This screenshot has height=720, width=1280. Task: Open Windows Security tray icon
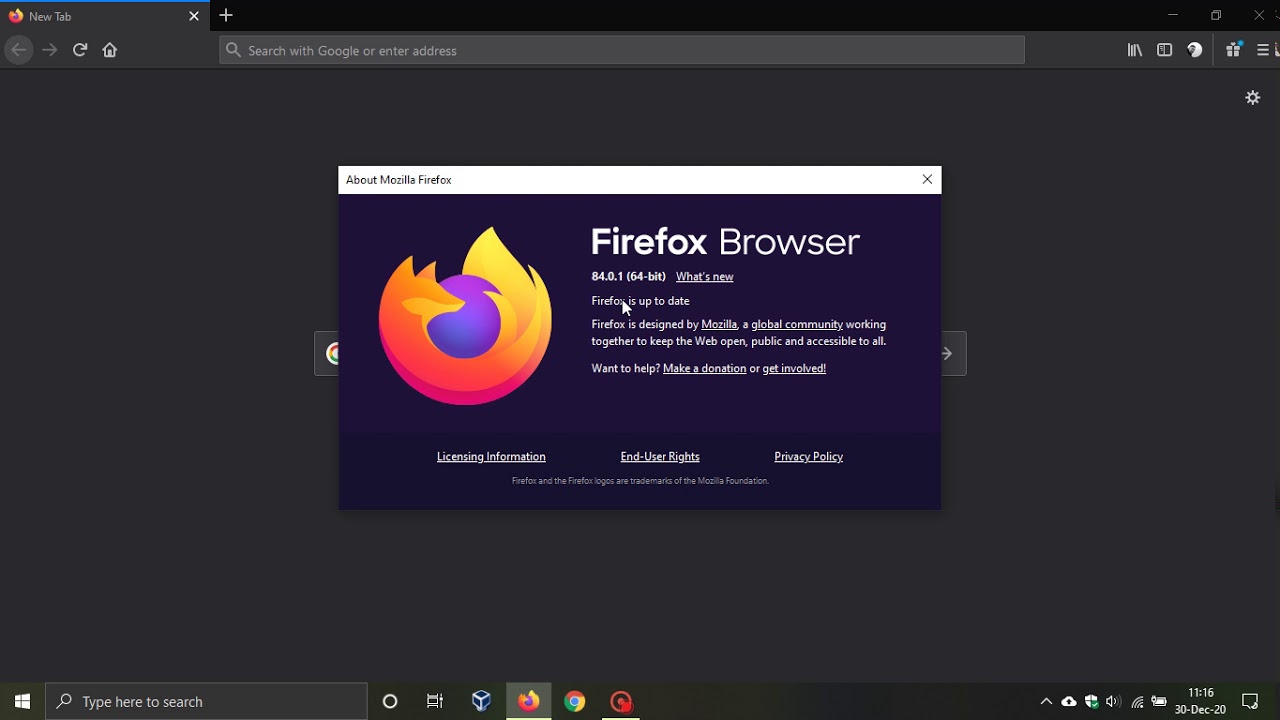(1092, 702)
